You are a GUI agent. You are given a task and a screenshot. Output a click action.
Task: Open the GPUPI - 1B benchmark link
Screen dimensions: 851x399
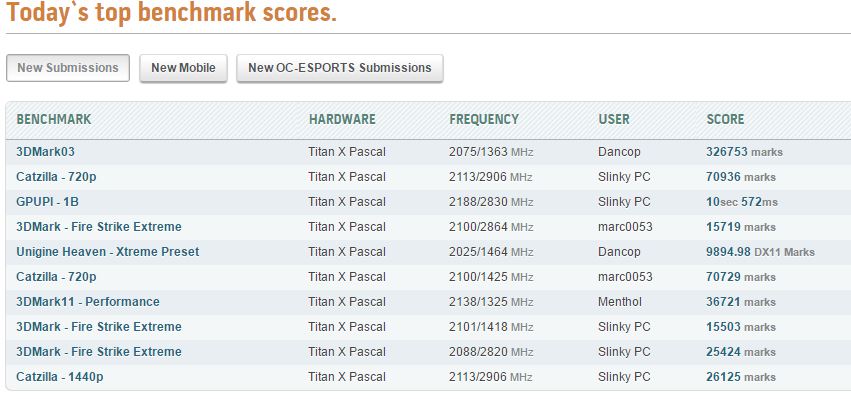click(48, 202)
